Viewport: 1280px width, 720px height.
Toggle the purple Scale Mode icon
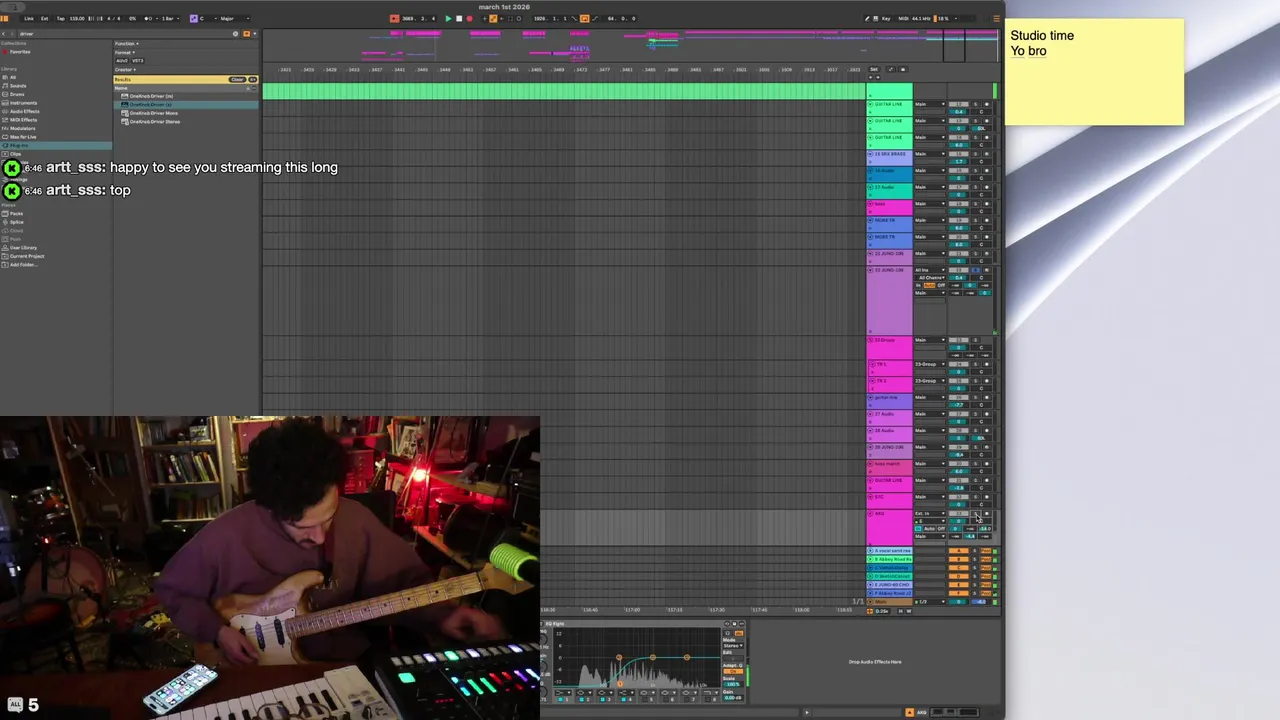click(x=194, y=18)
